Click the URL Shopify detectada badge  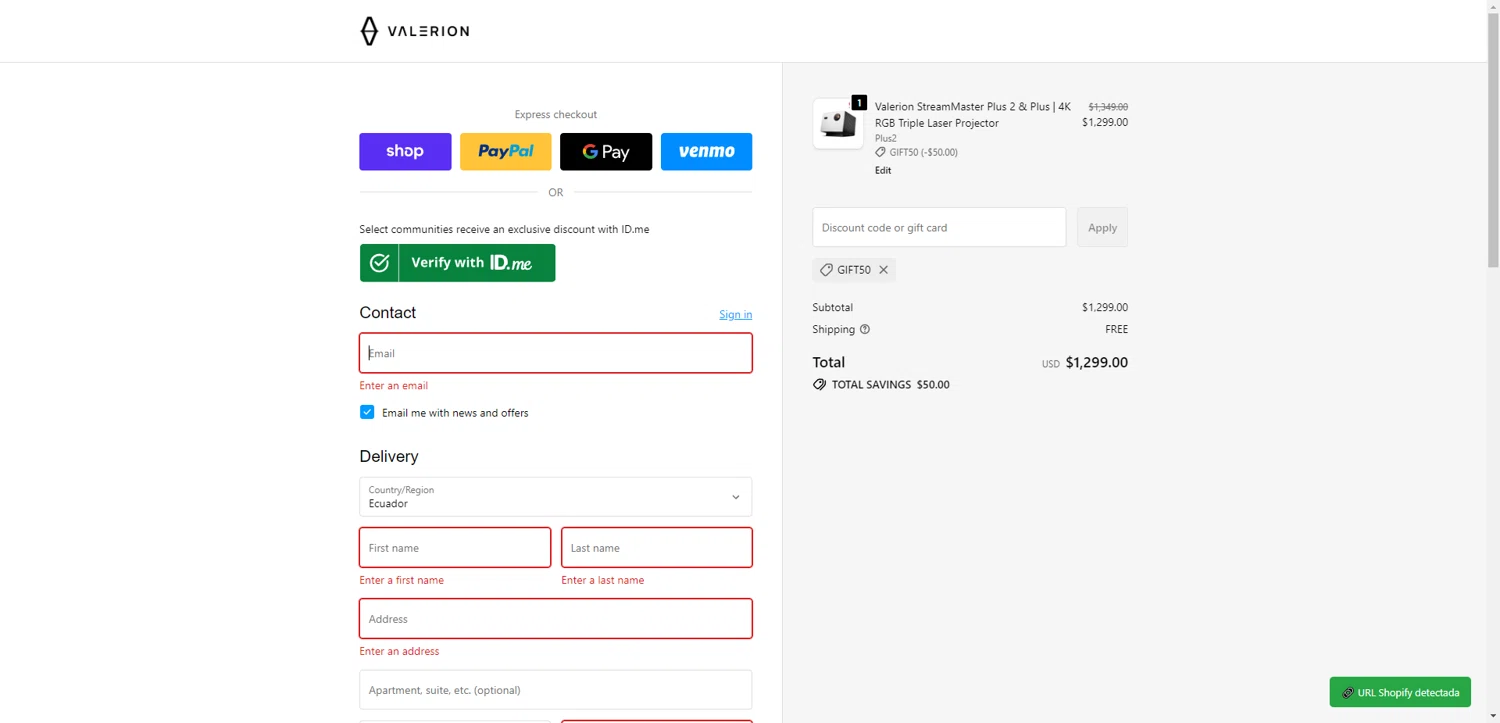pos(1400,692)
